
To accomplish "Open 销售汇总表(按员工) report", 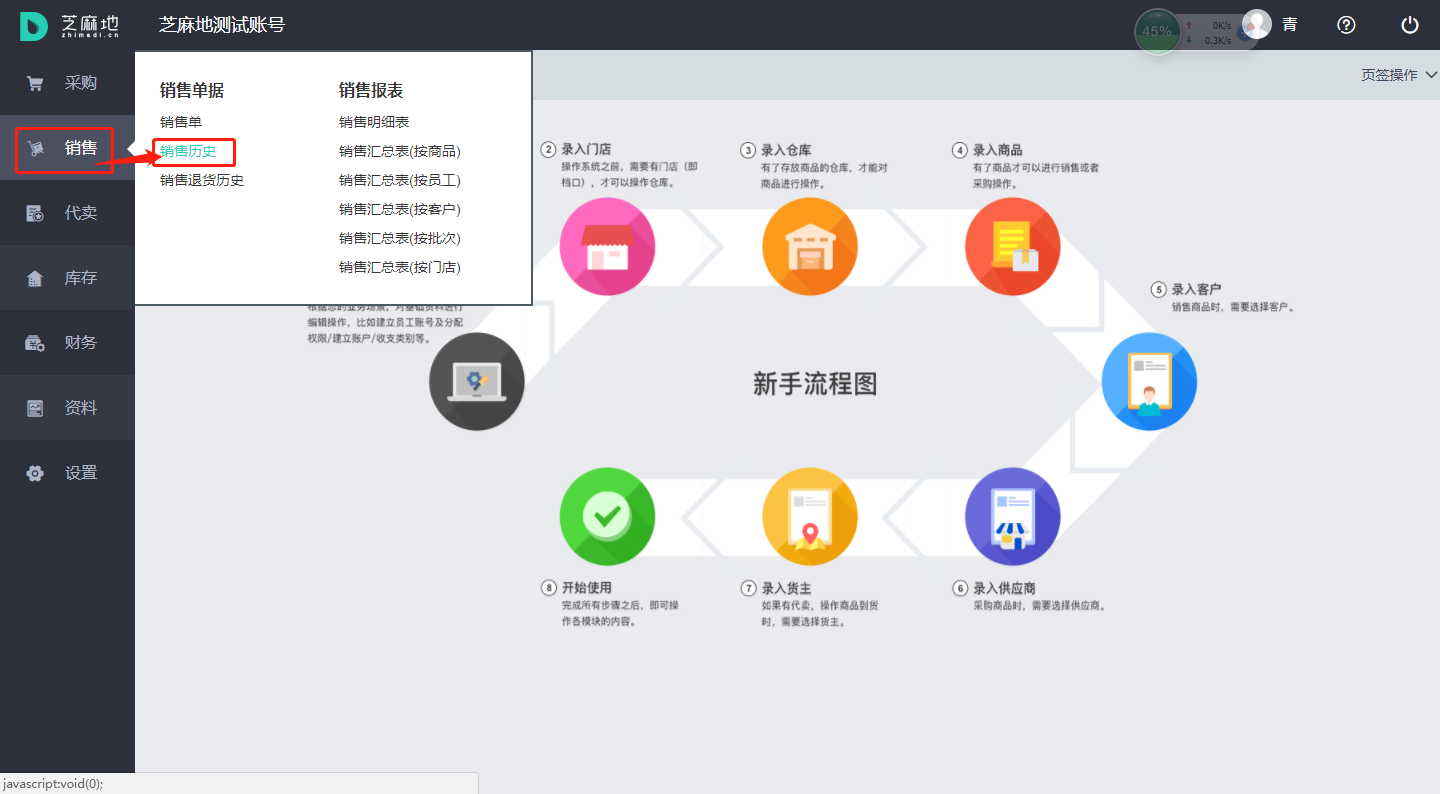I will click(x=400, y=180).
